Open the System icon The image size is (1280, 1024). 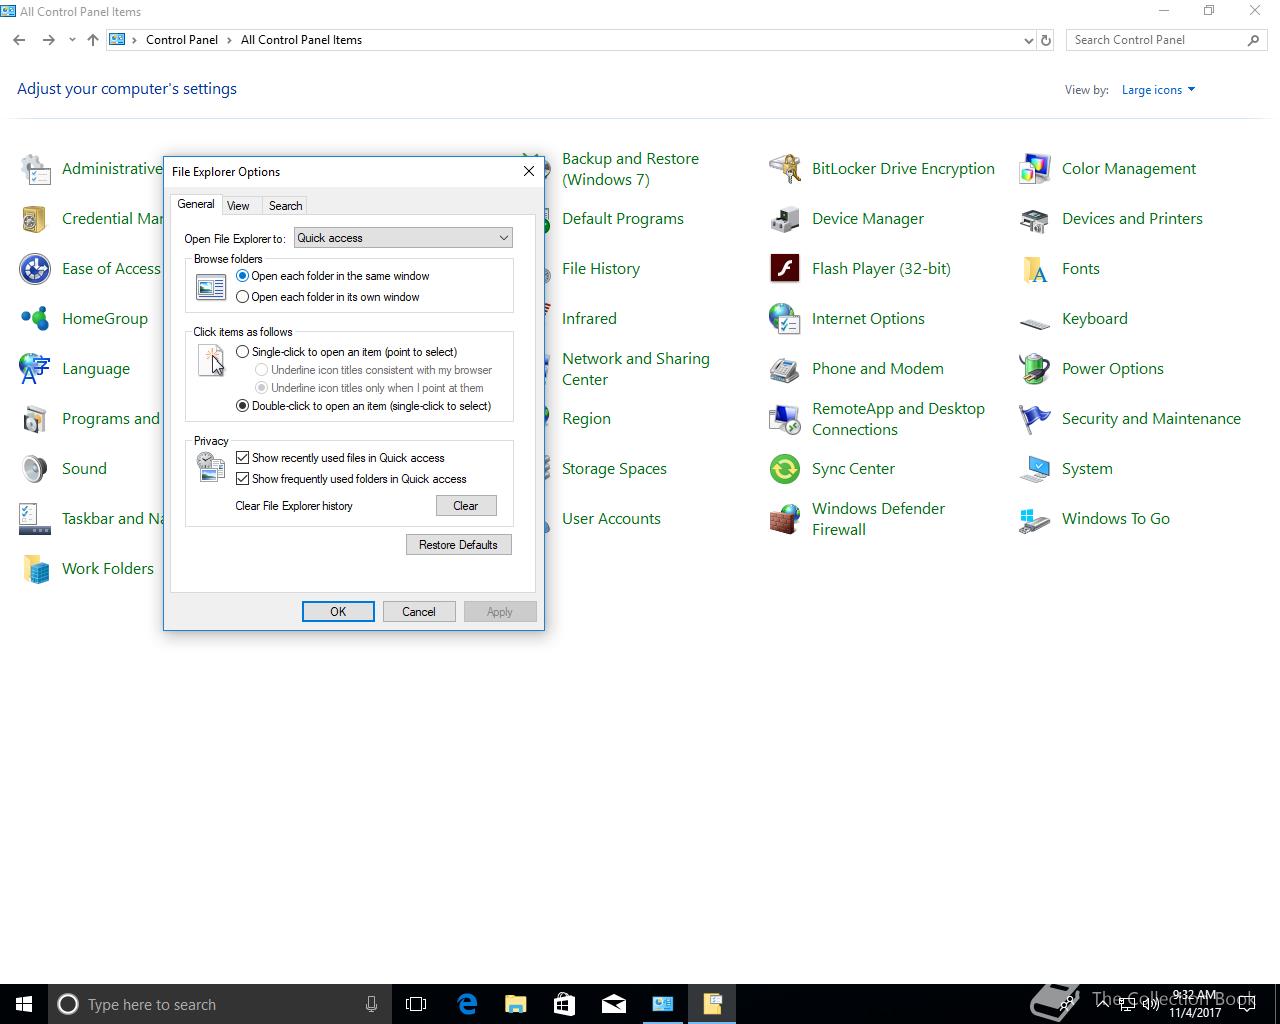(x=1035, y=469)
